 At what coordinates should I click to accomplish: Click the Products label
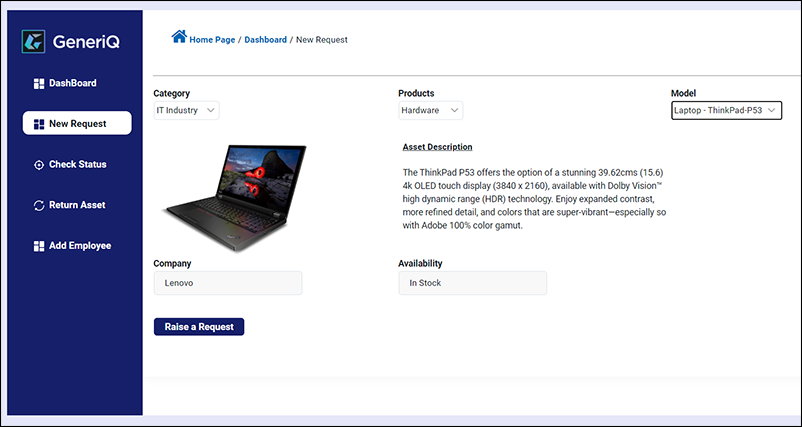416,94
